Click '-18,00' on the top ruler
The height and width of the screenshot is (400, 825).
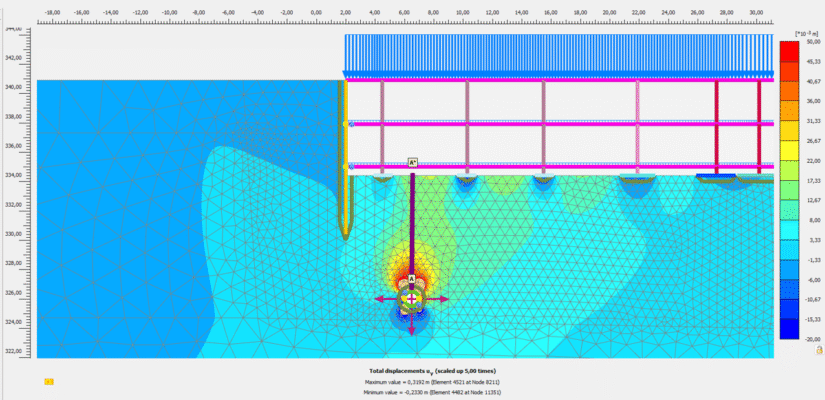coord(52,11)
